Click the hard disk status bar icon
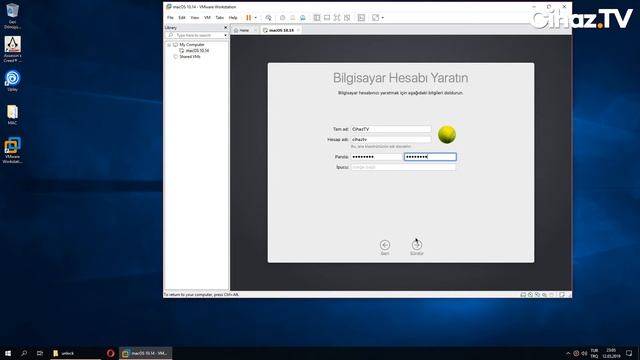 click(523, 295)
